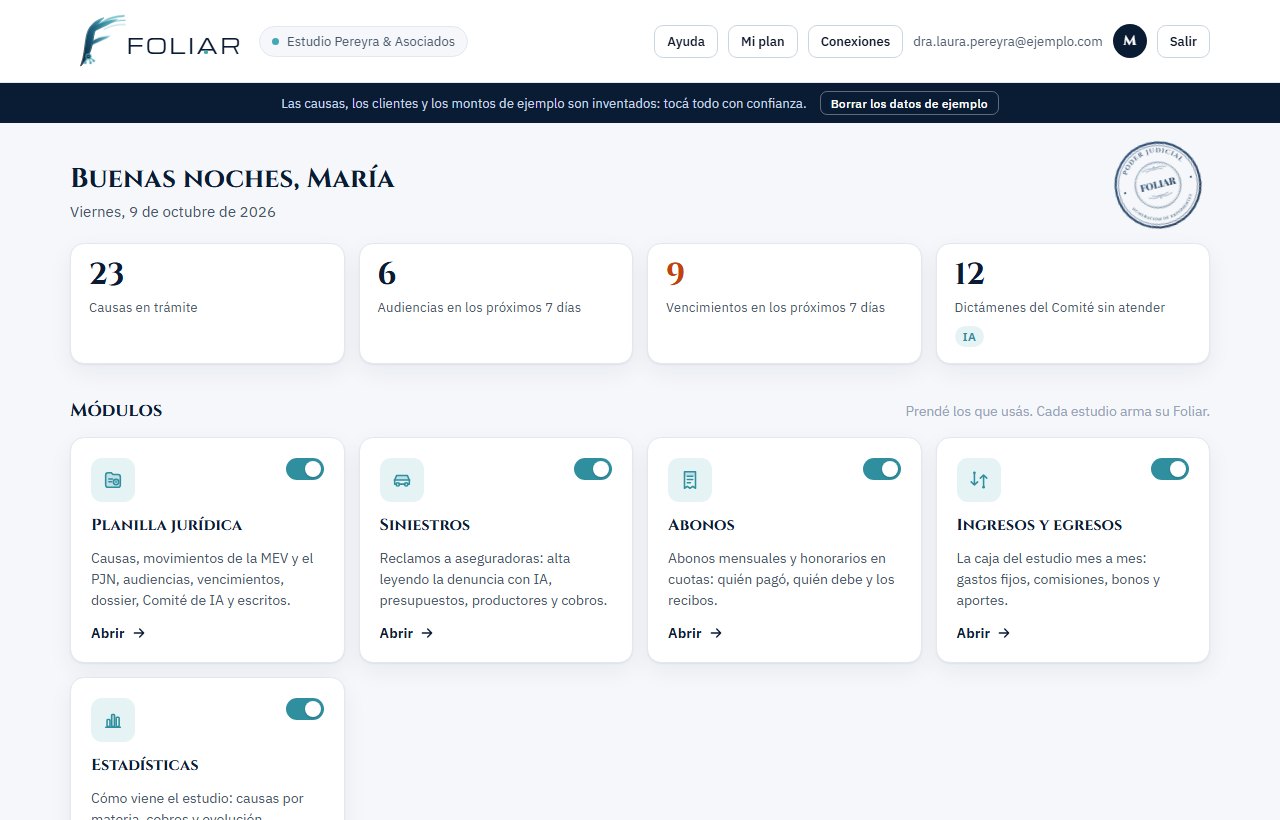This screenshot has width=1280, height=820.
Task: Click the Salir button
Action: point(1183,42)
